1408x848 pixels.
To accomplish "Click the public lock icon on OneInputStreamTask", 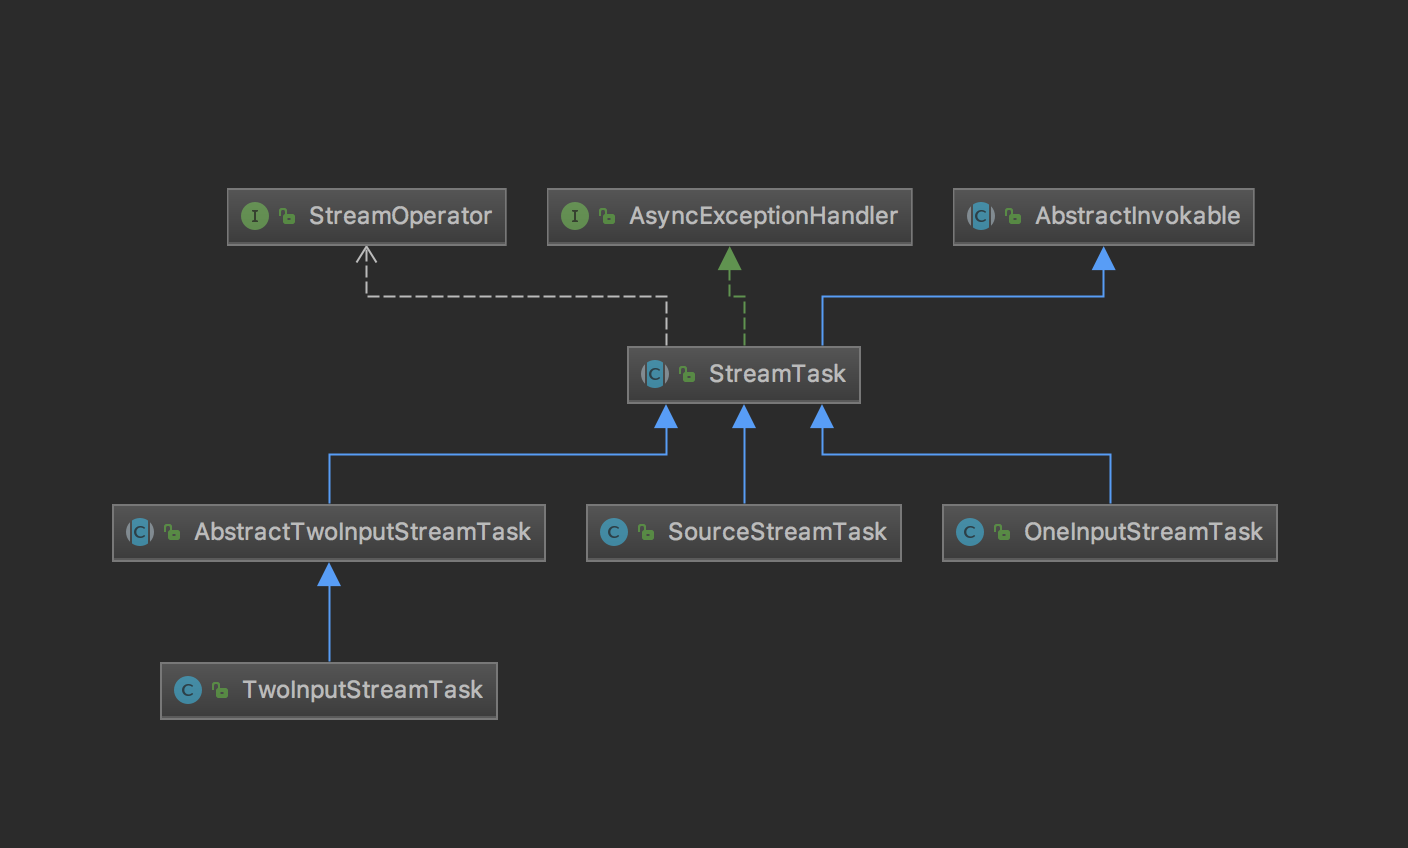I will coord(1002,532).
